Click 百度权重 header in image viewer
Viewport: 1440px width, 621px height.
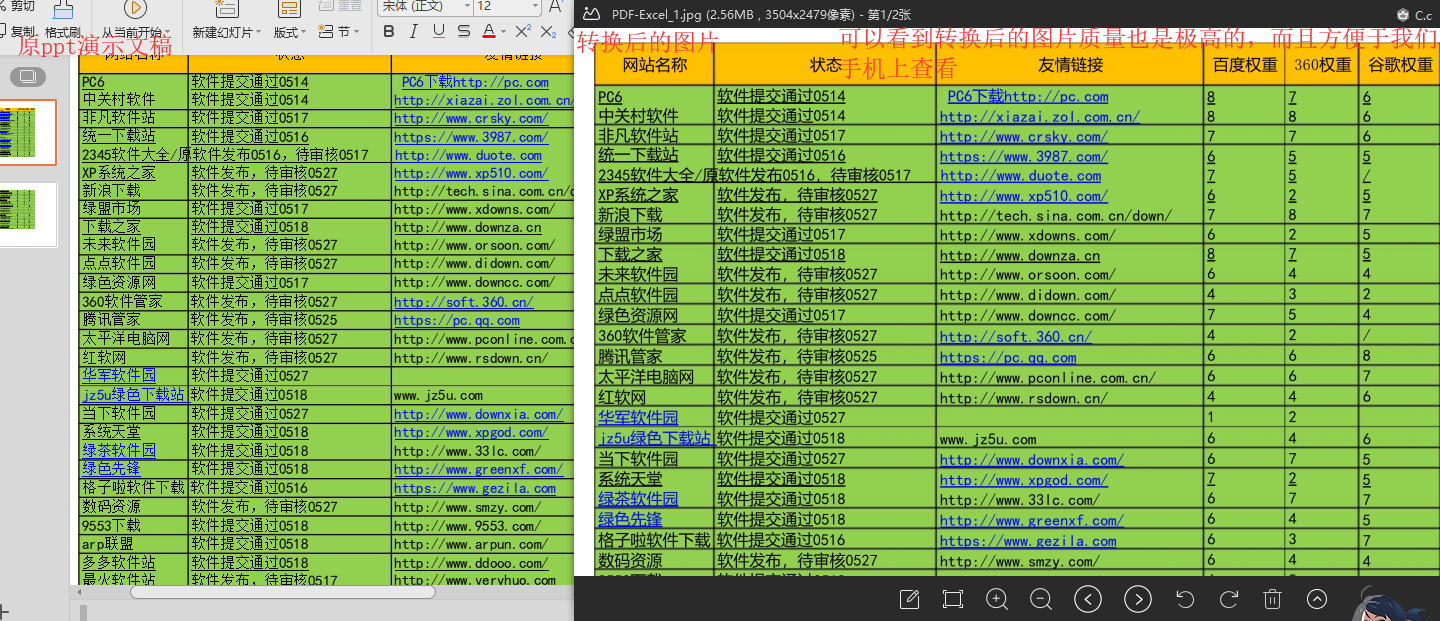tap(1244, 65)
